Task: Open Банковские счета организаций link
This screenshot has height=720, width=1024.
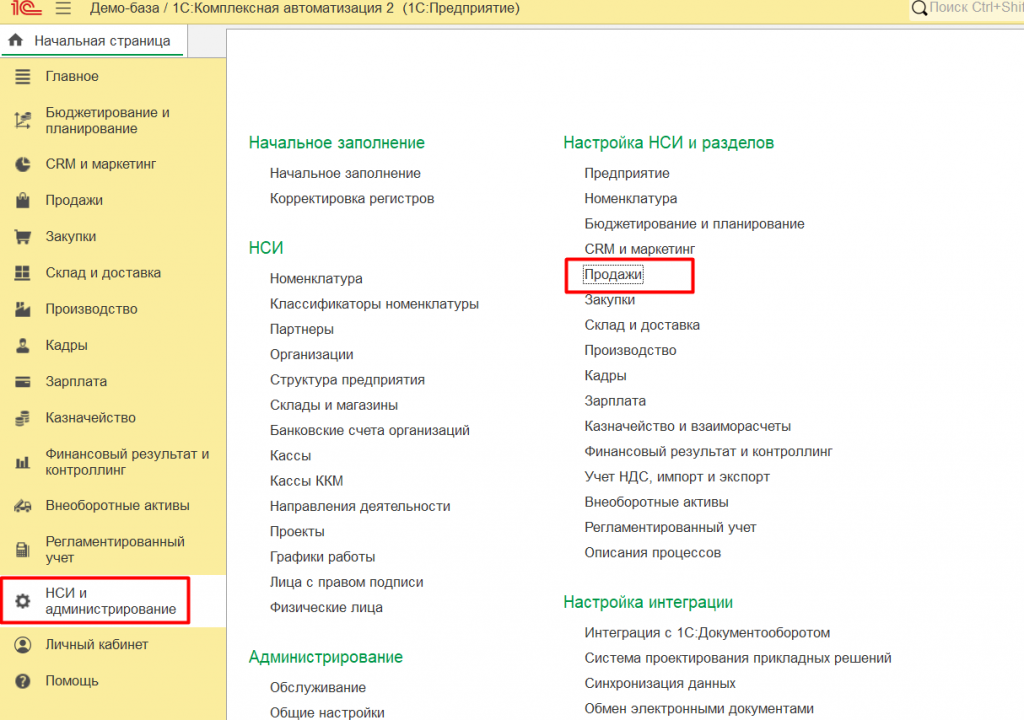Action: (x=370, y=431)
